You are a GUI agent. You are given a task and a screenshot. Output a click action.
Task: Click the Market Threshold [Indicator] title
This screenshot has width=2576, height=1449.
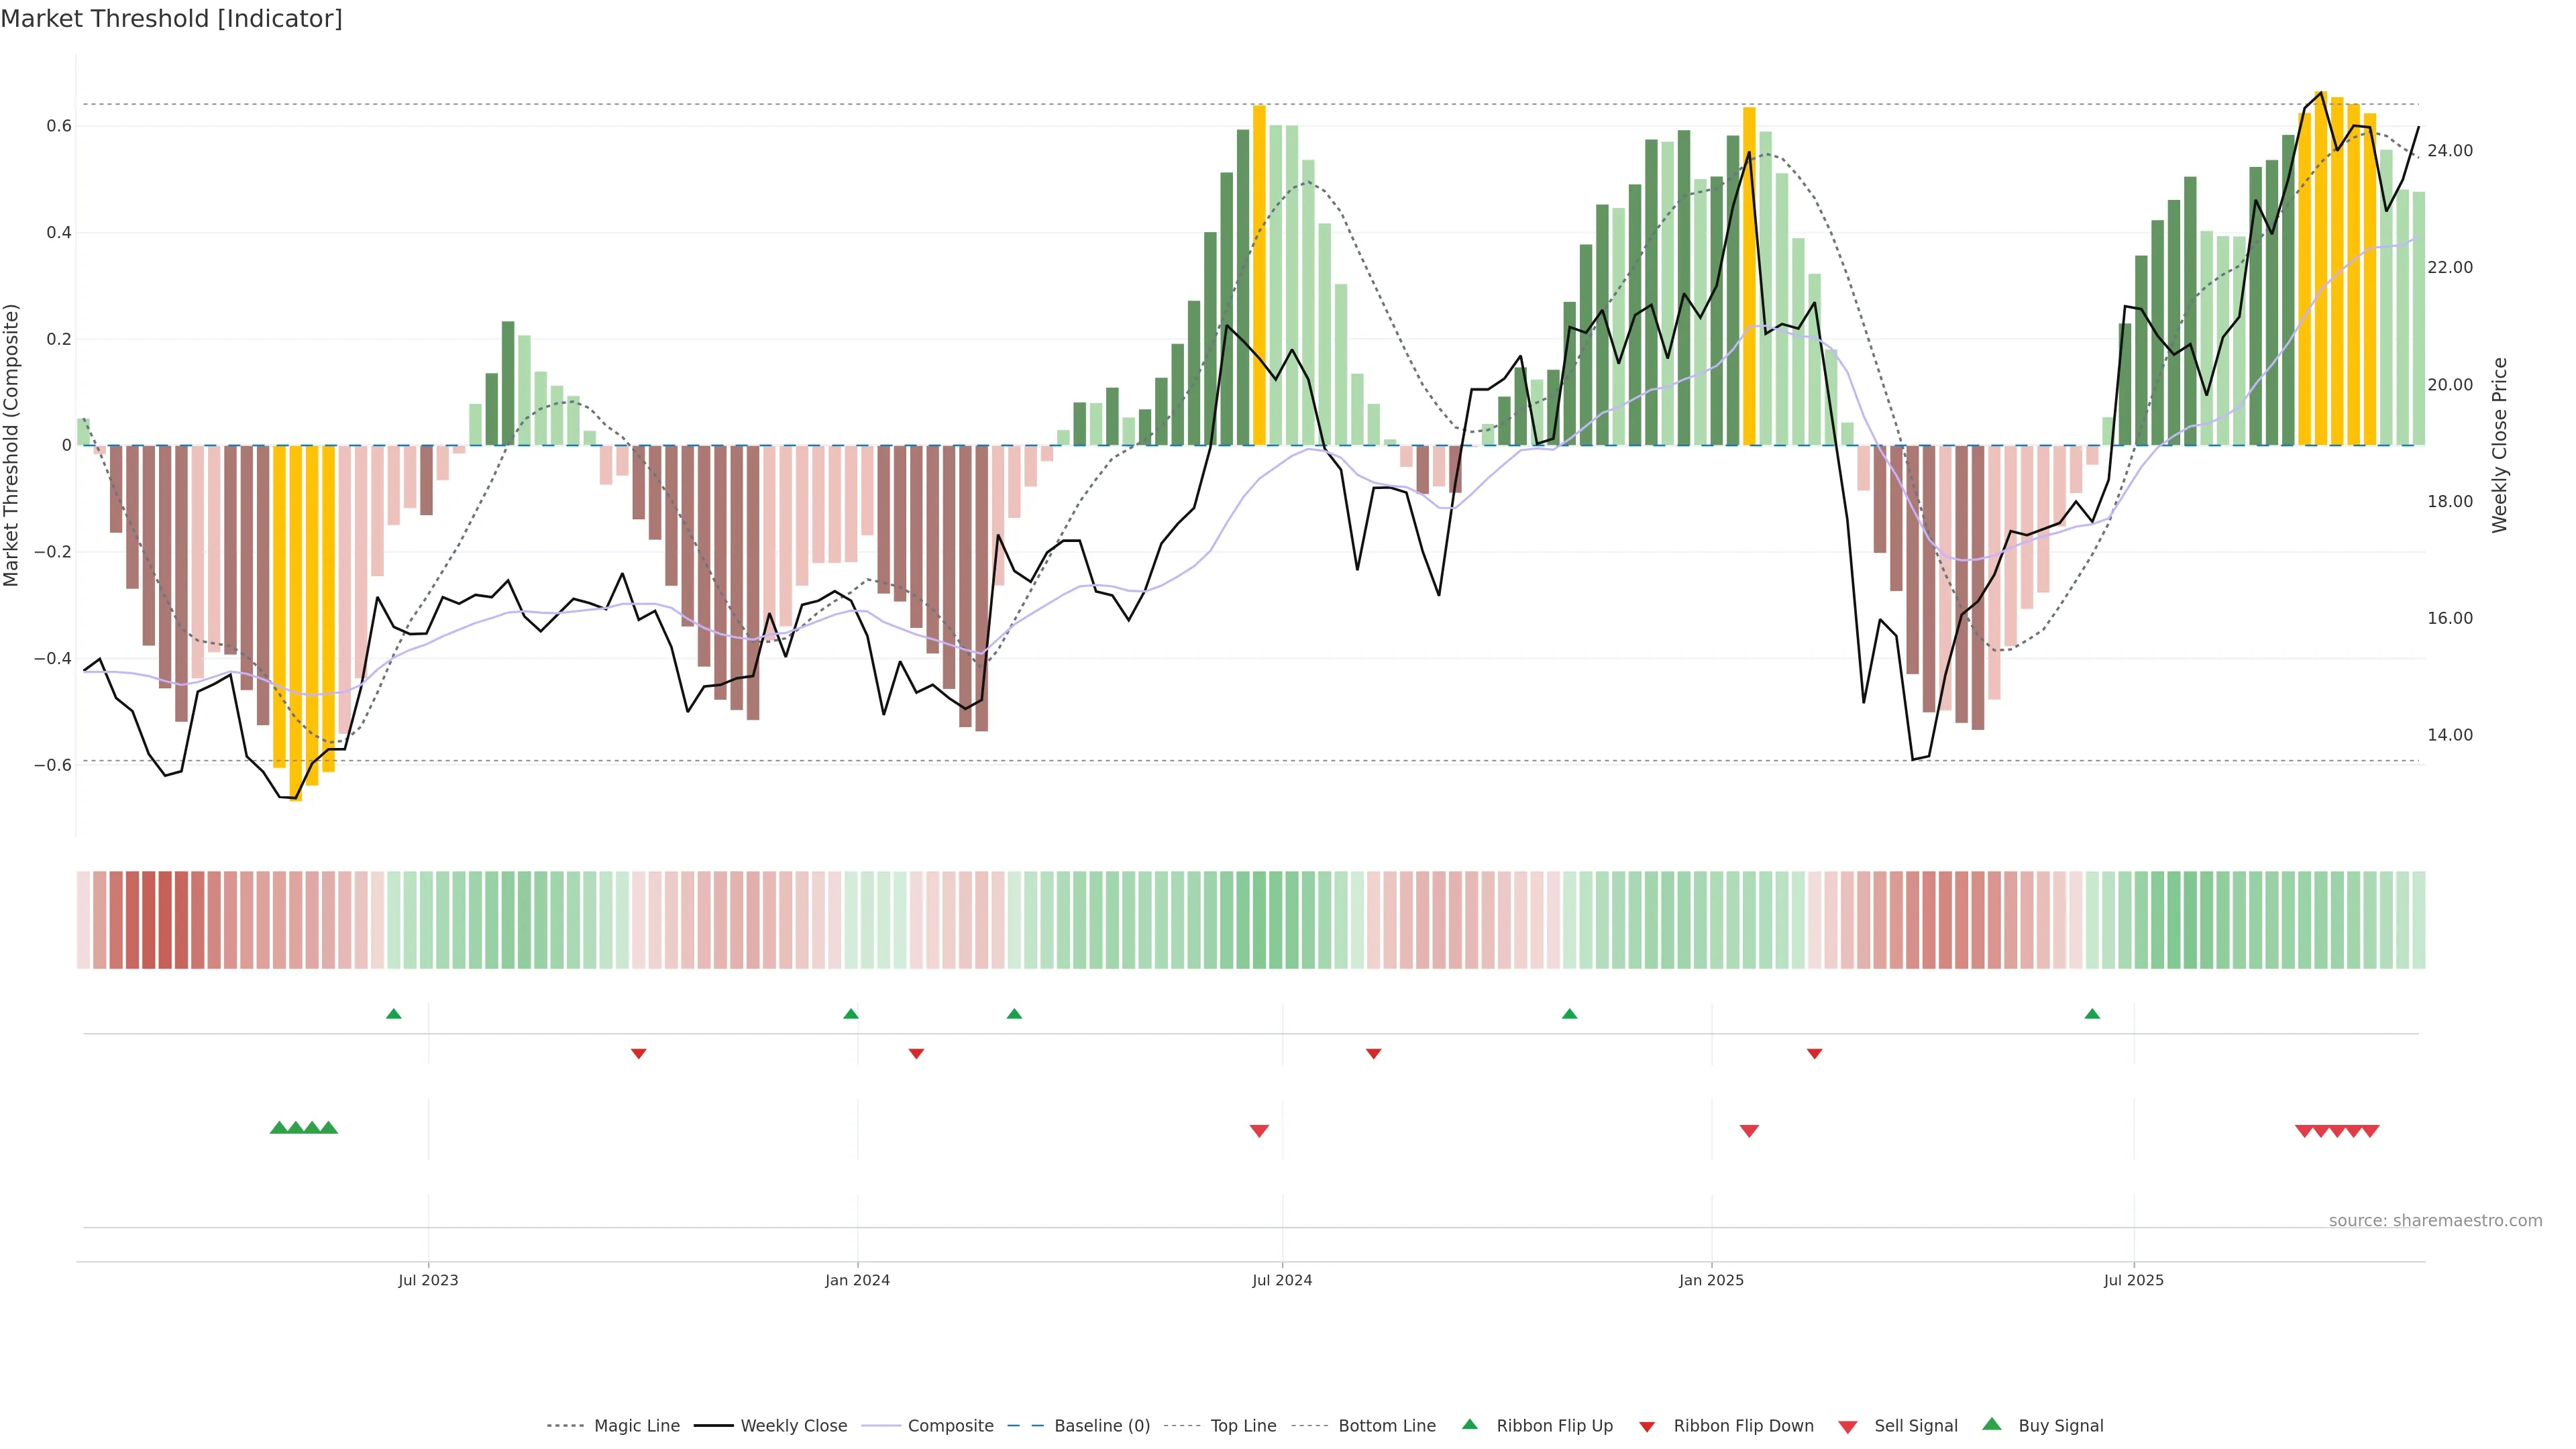pos(171,19)
